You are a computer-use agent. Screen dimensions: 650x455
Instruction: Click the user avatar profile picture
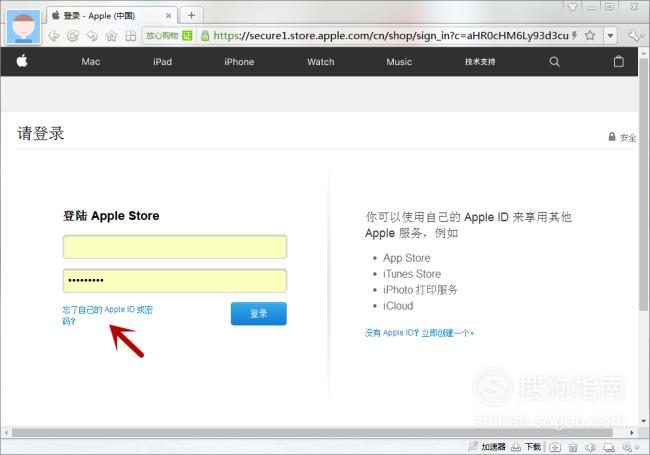coord(24,27)
